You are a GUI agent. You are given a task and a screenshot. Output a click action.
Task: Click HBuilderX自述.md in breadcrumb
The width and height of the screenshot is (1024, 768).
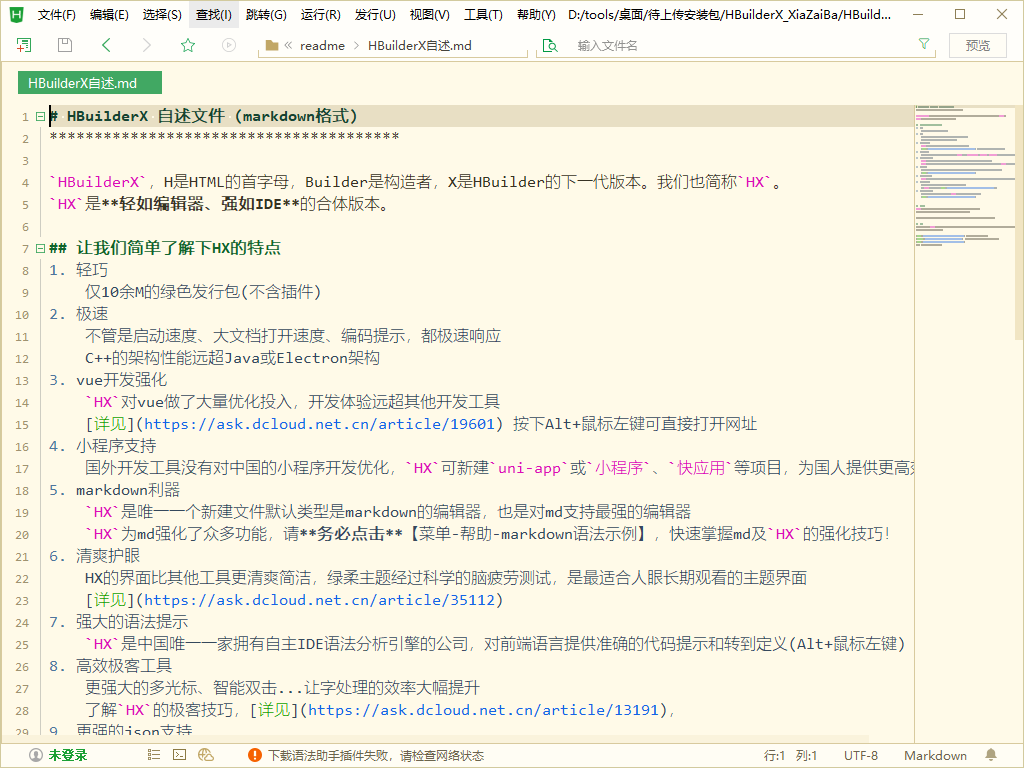pos(419,45)
